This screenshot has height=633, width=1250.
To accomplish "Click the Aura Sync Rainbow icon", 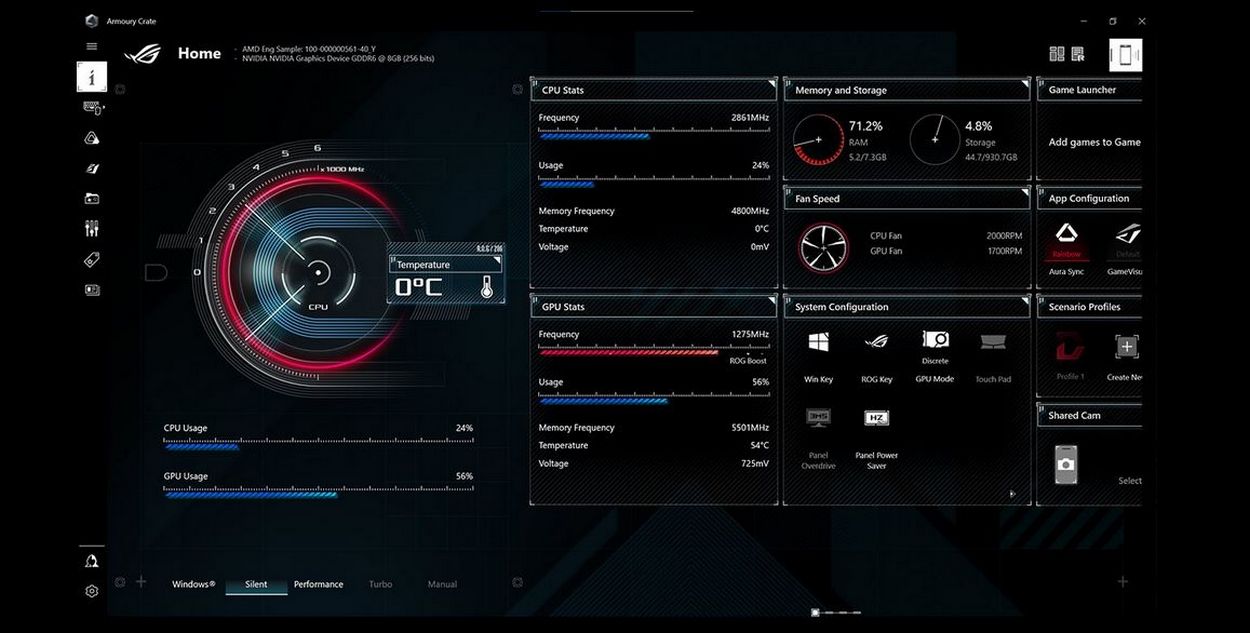I will coord(1066,234).
